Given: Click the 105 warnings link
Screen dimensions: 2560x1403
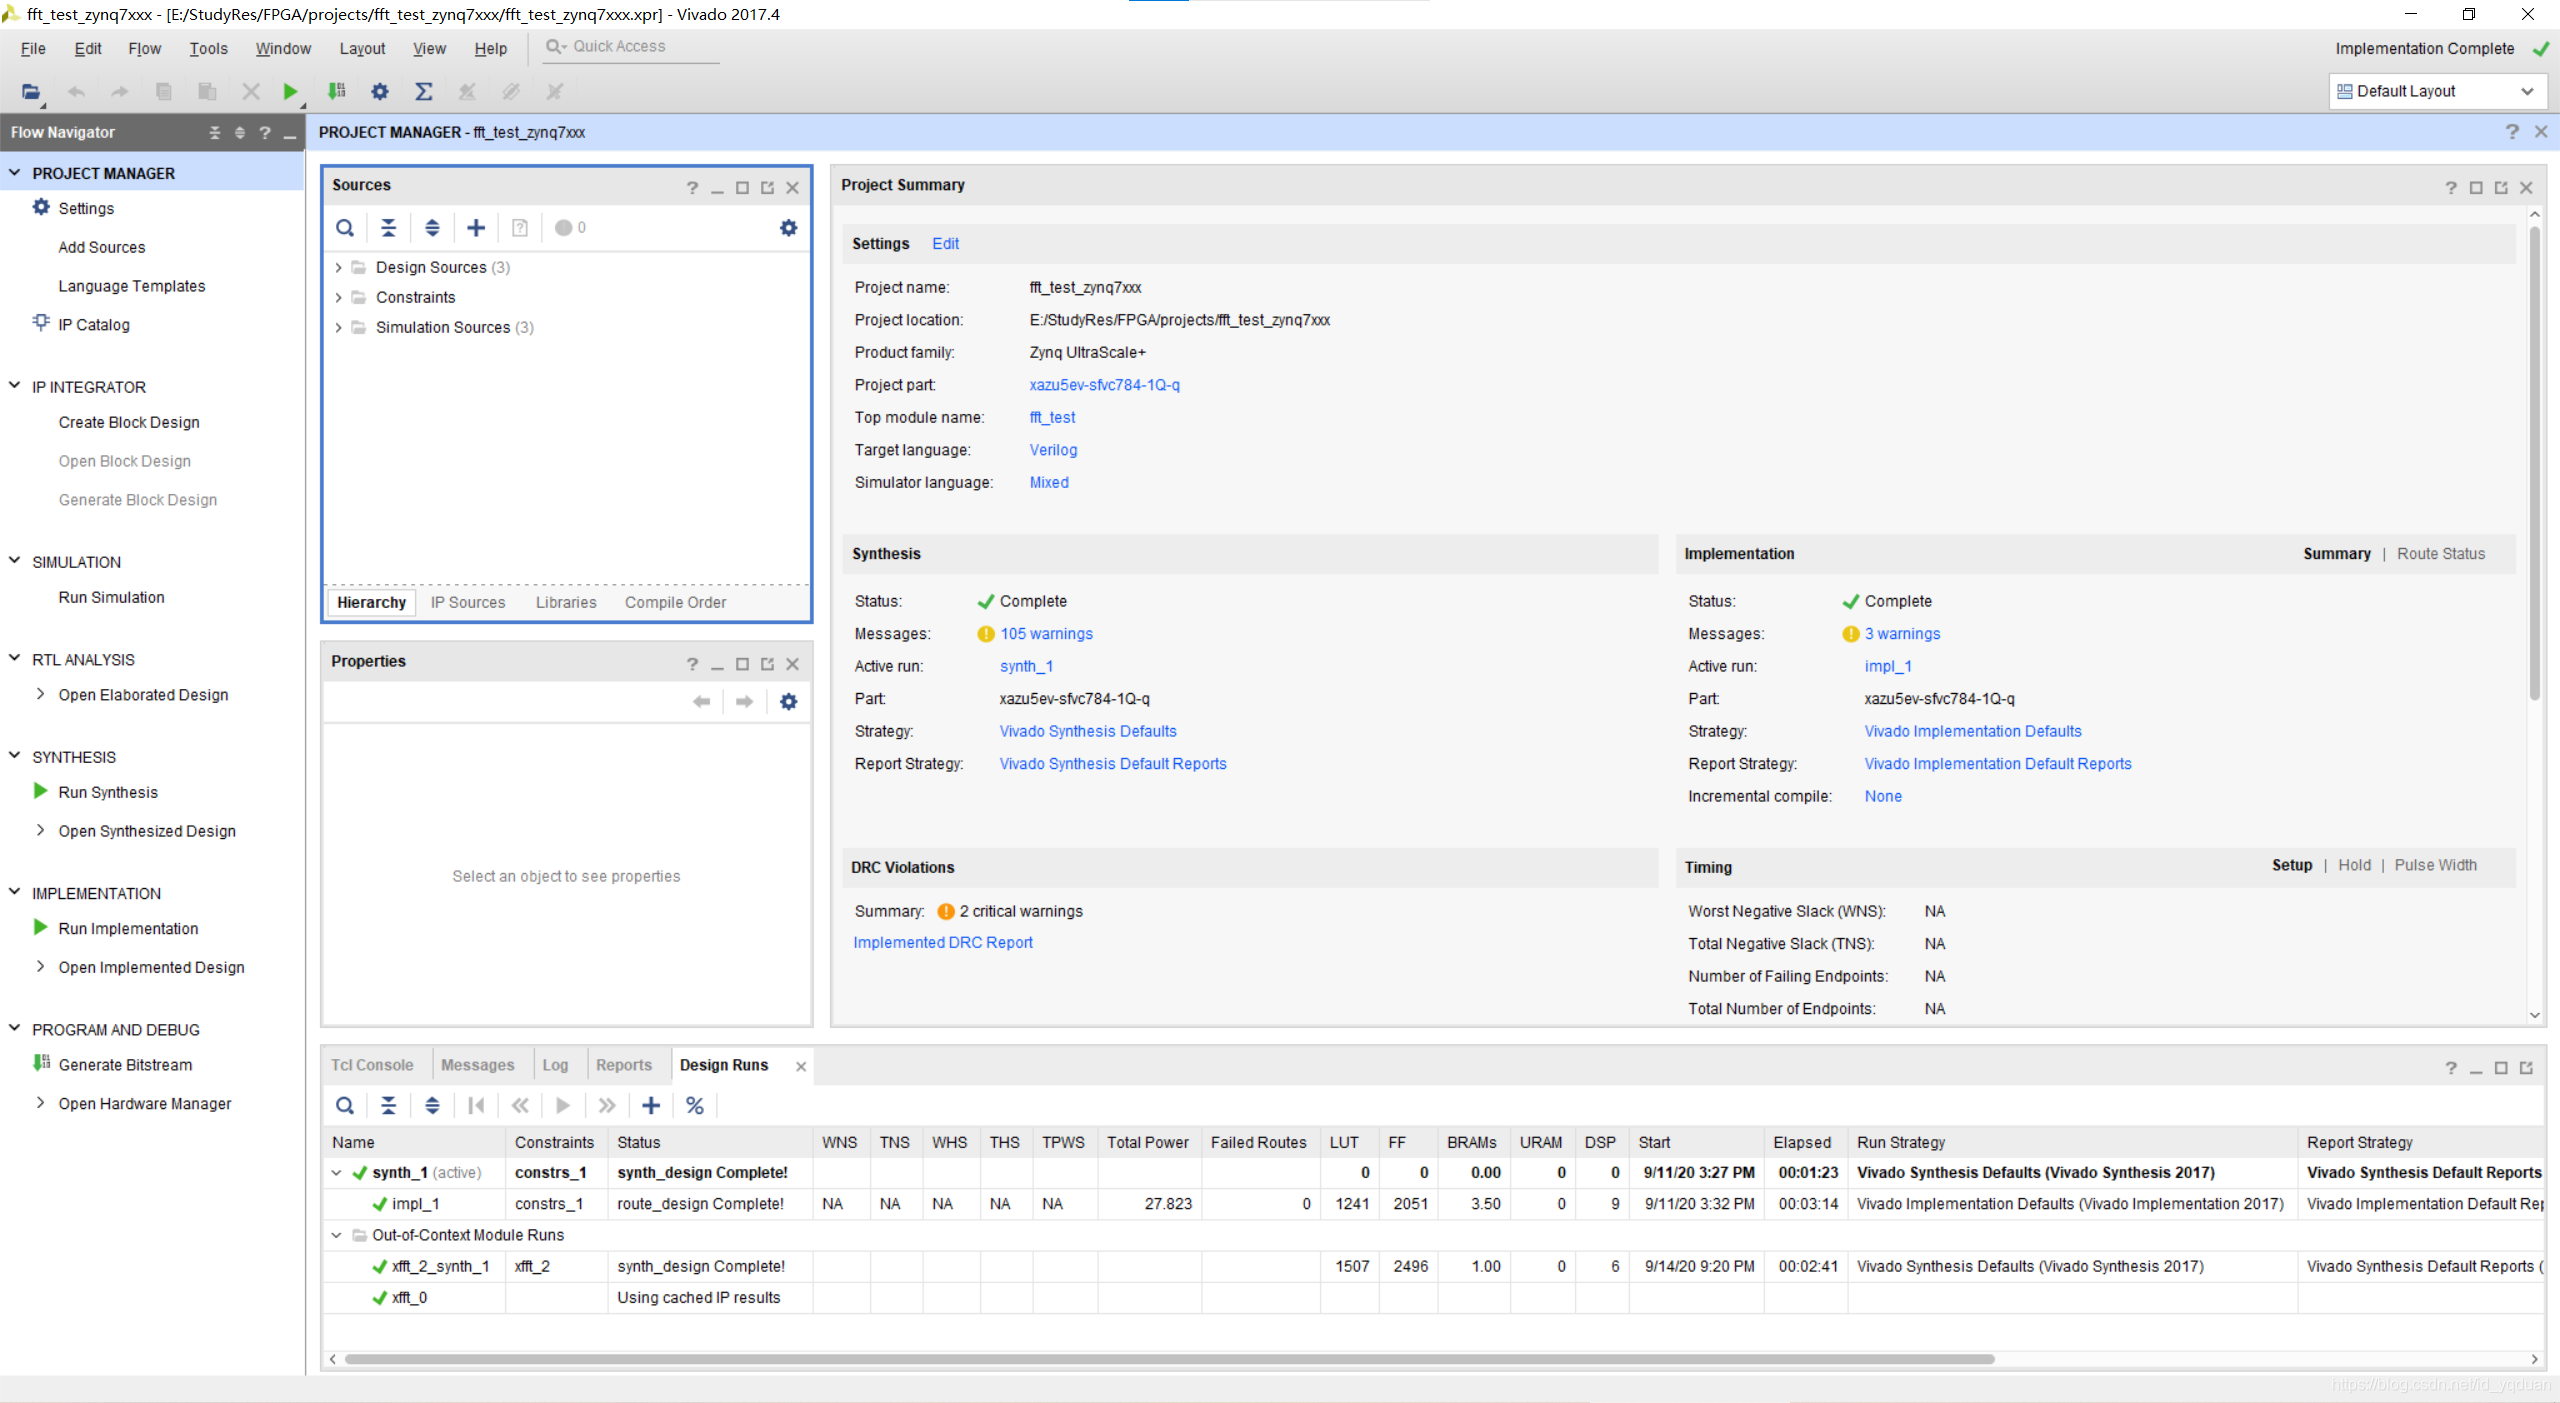Looking at the screenshot, I should tap(1046, 634).
